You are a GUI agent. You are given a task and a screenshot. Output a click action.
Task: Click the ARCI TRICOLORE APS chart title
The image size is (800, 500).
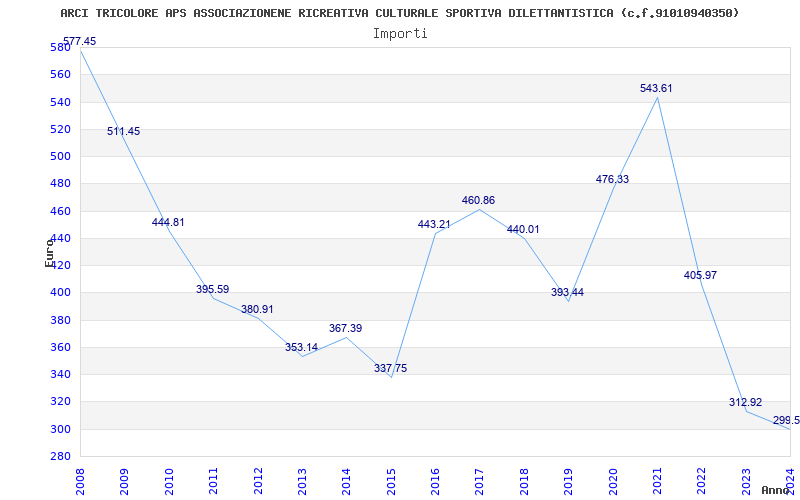click(x=399, y=13)
